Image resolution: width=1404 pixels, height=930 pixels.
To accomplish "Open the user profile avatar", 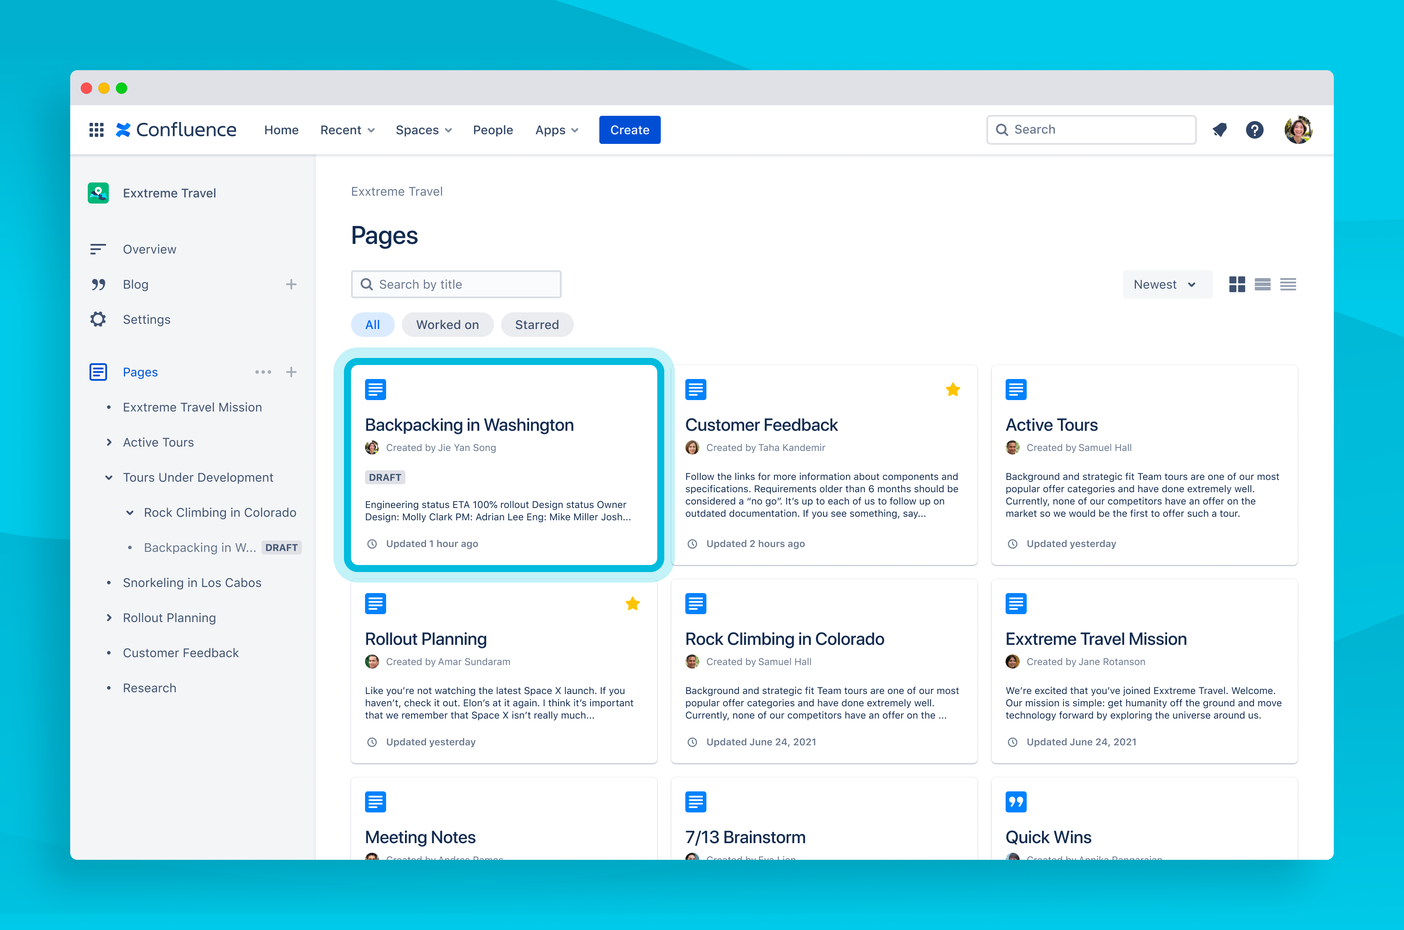I will point(1298,130).
